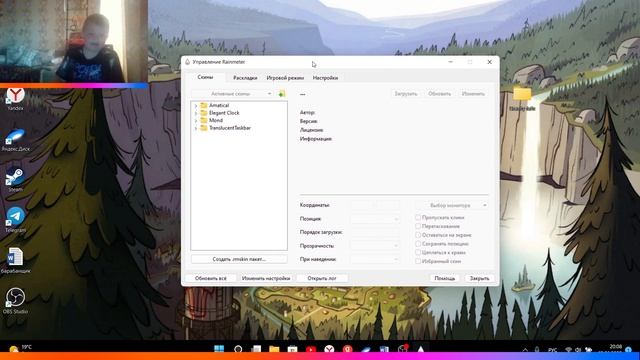Select the Amatical entry in the skin list
This screenshot has width=640, height=360.
click(219, 105)
